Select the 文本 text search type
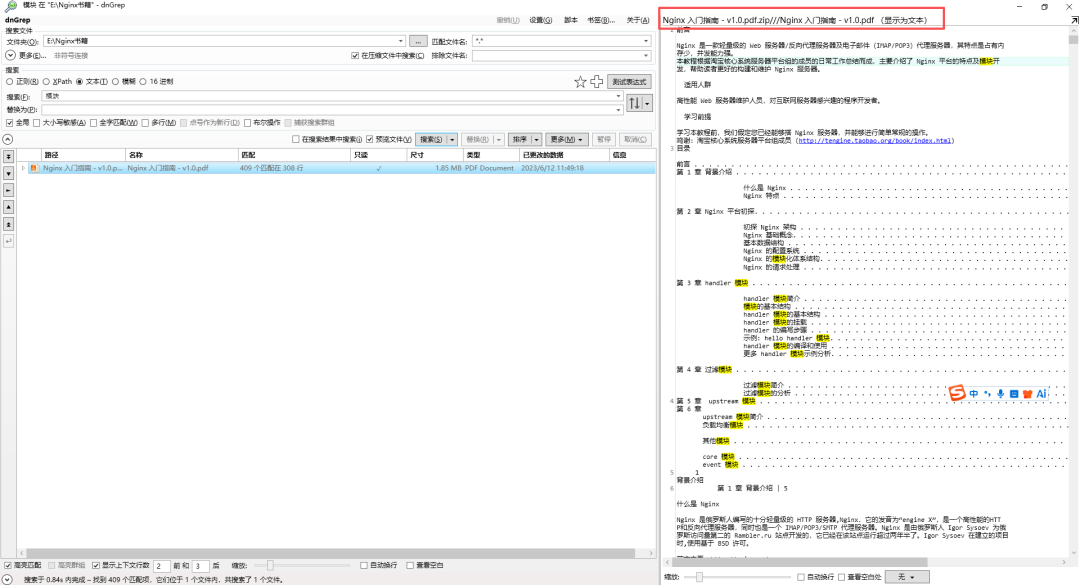Viewport: 1080px width, 585px height. 79,82
